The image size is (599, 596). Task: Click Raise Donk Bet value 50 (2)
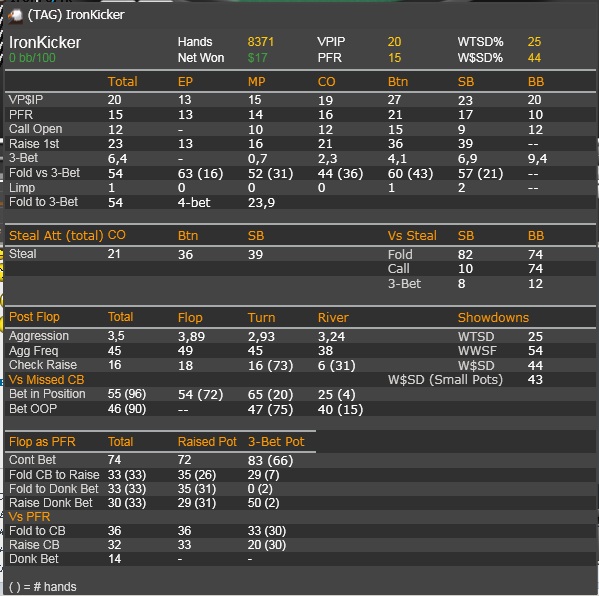263,503
